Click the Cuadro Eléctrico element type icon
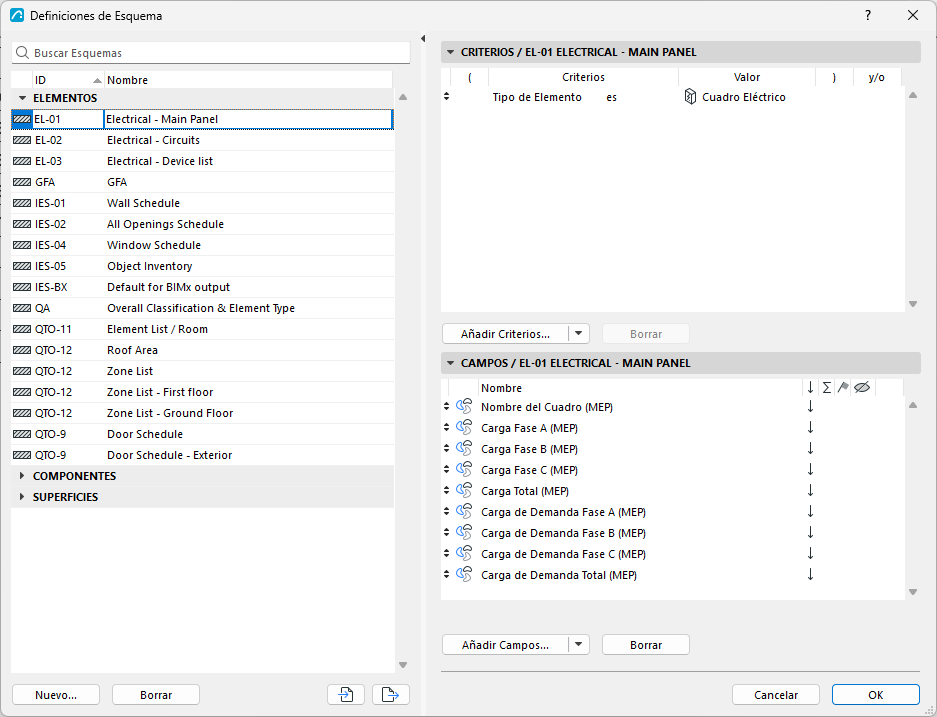The image size is (937, 717). tap(690, 97)
